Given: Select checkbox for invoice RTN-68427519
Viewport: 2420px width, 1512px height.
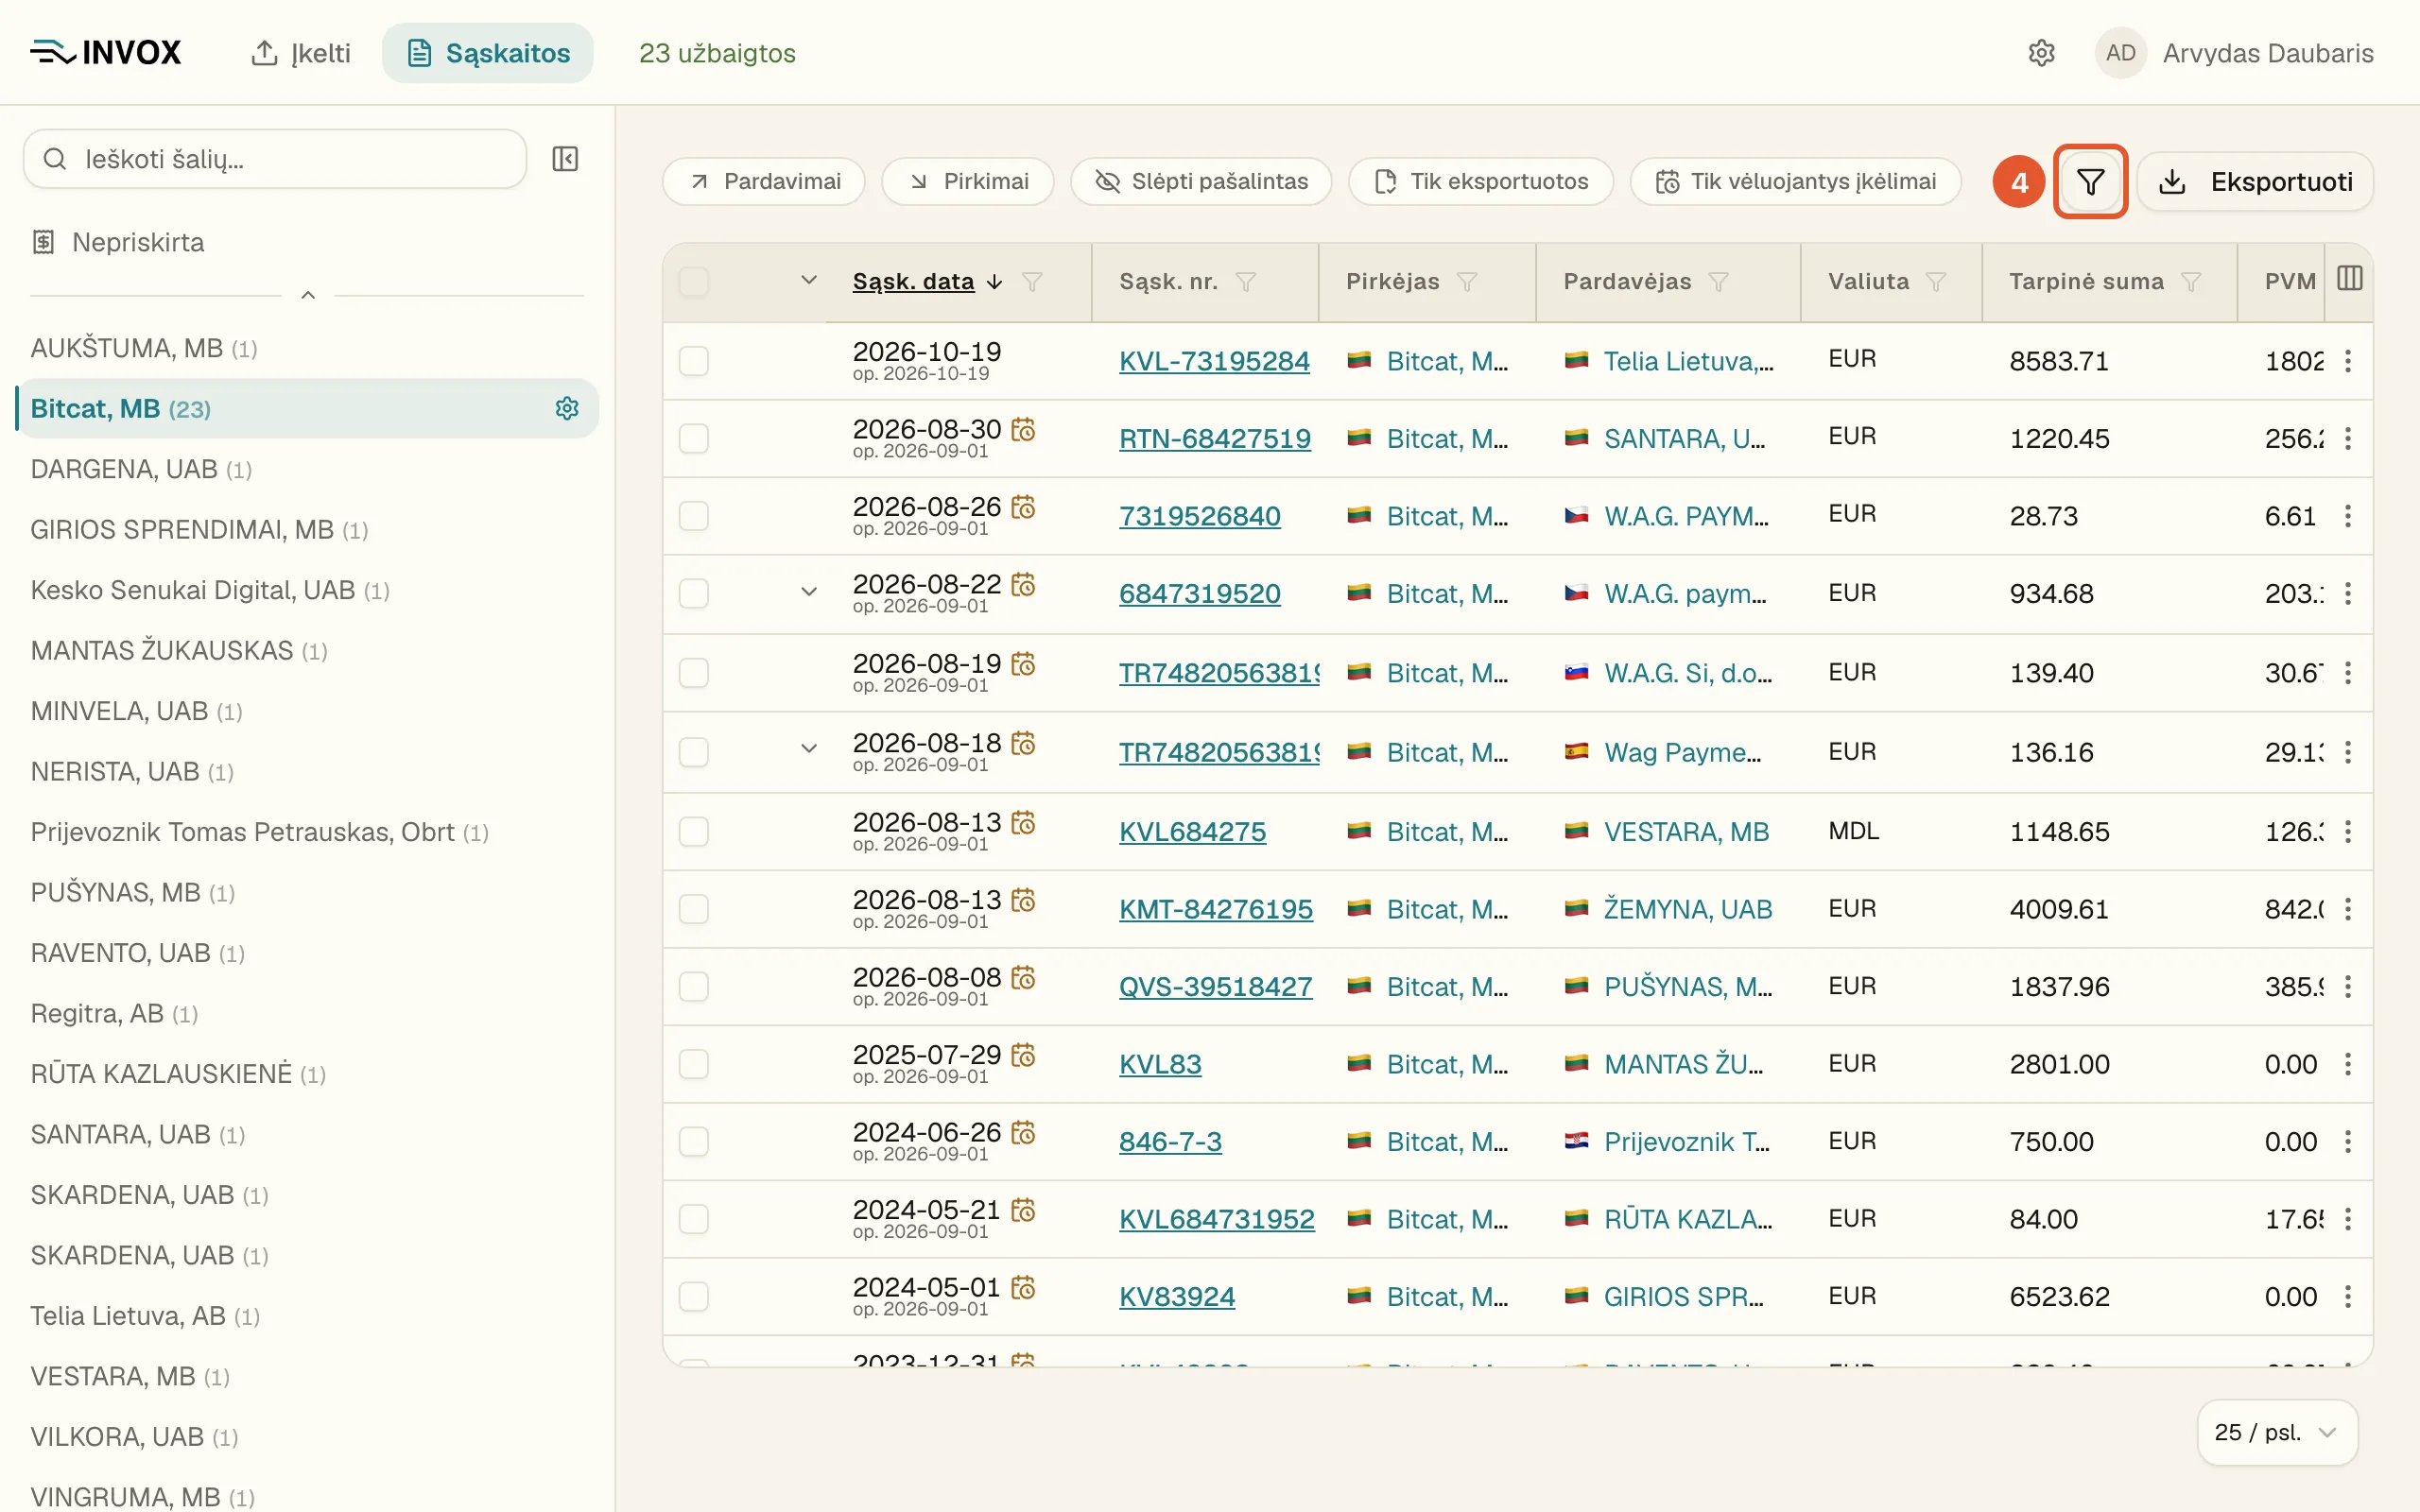Looking at the screenshot, I should point(694,438).
